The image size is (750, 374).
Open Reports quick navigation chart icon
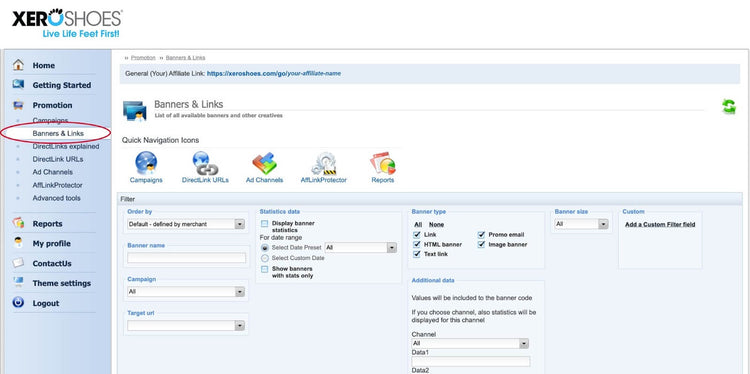pos(383,163)
